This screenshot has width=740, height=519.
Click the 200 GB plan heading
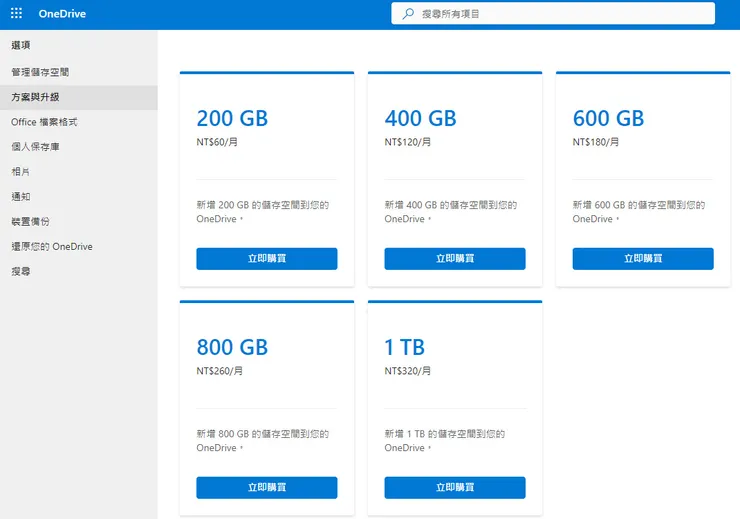(x=232, y=118)
